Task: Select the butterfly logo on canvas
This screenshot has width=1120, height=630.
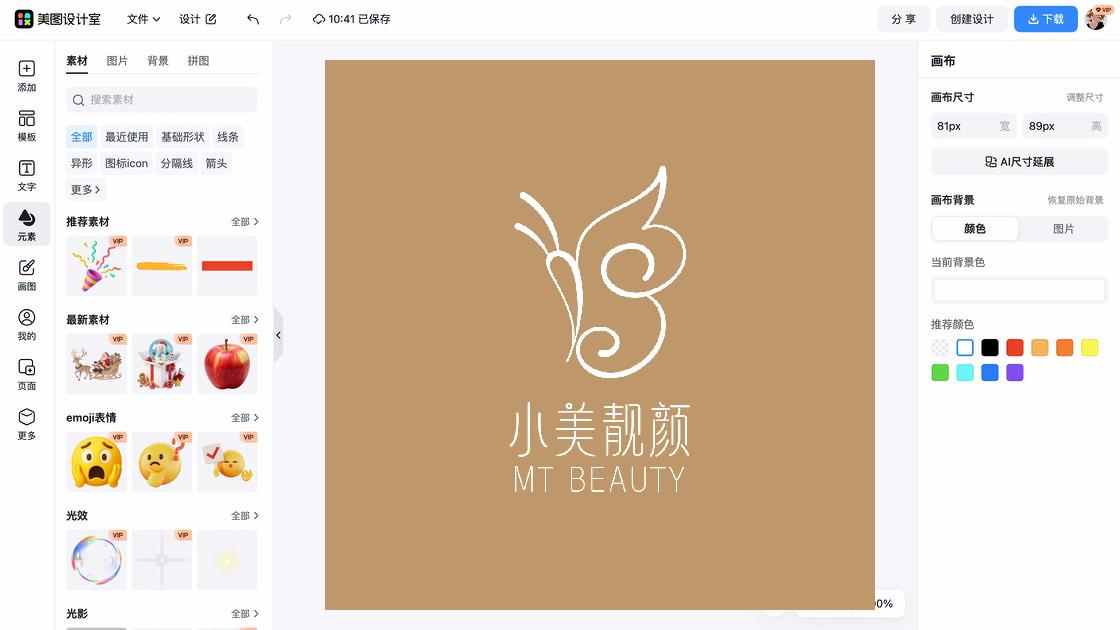Action: [600, 272]
